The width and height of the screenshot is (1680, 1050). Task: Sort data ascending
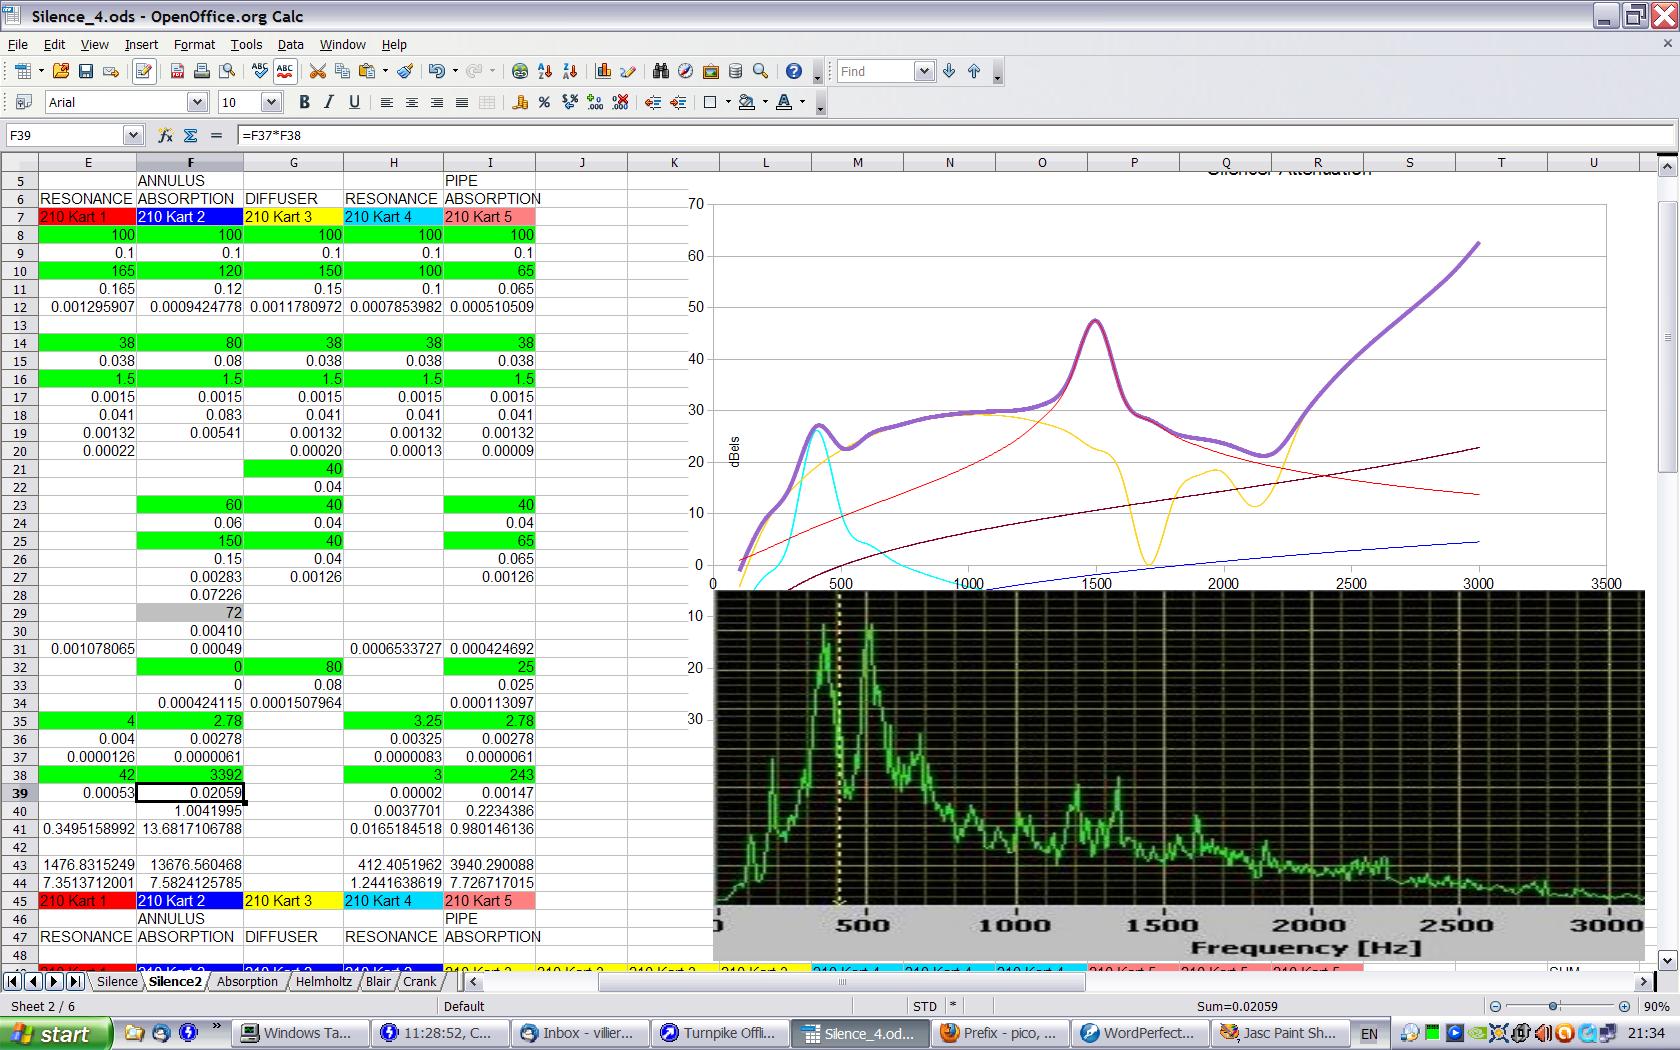coord(545,70)
